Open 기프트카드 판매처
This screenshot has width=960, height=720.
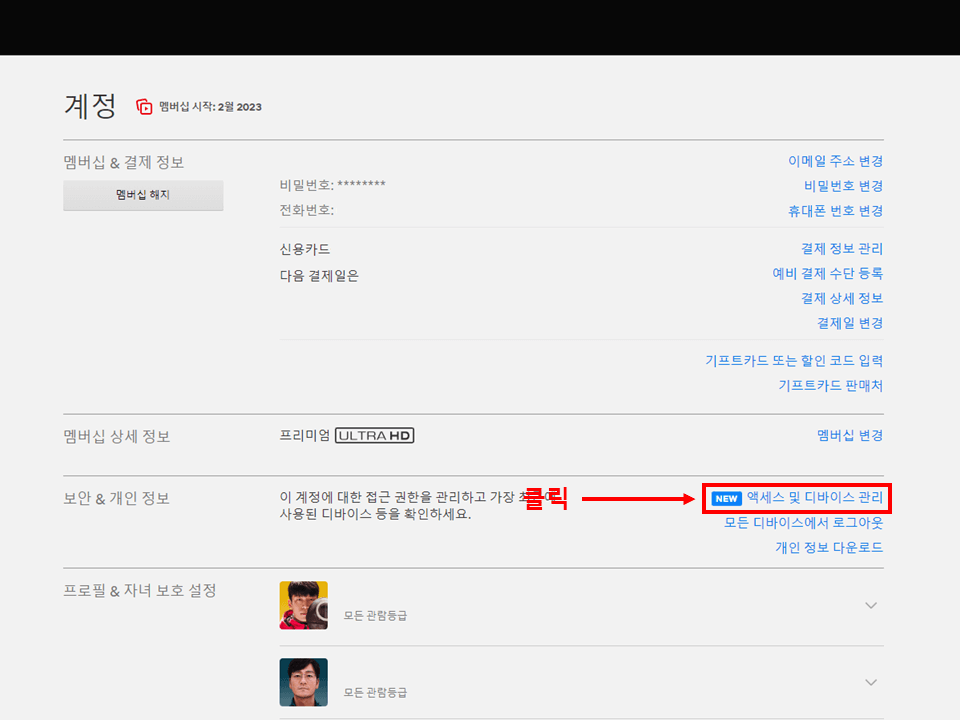[x=831, y=385]
